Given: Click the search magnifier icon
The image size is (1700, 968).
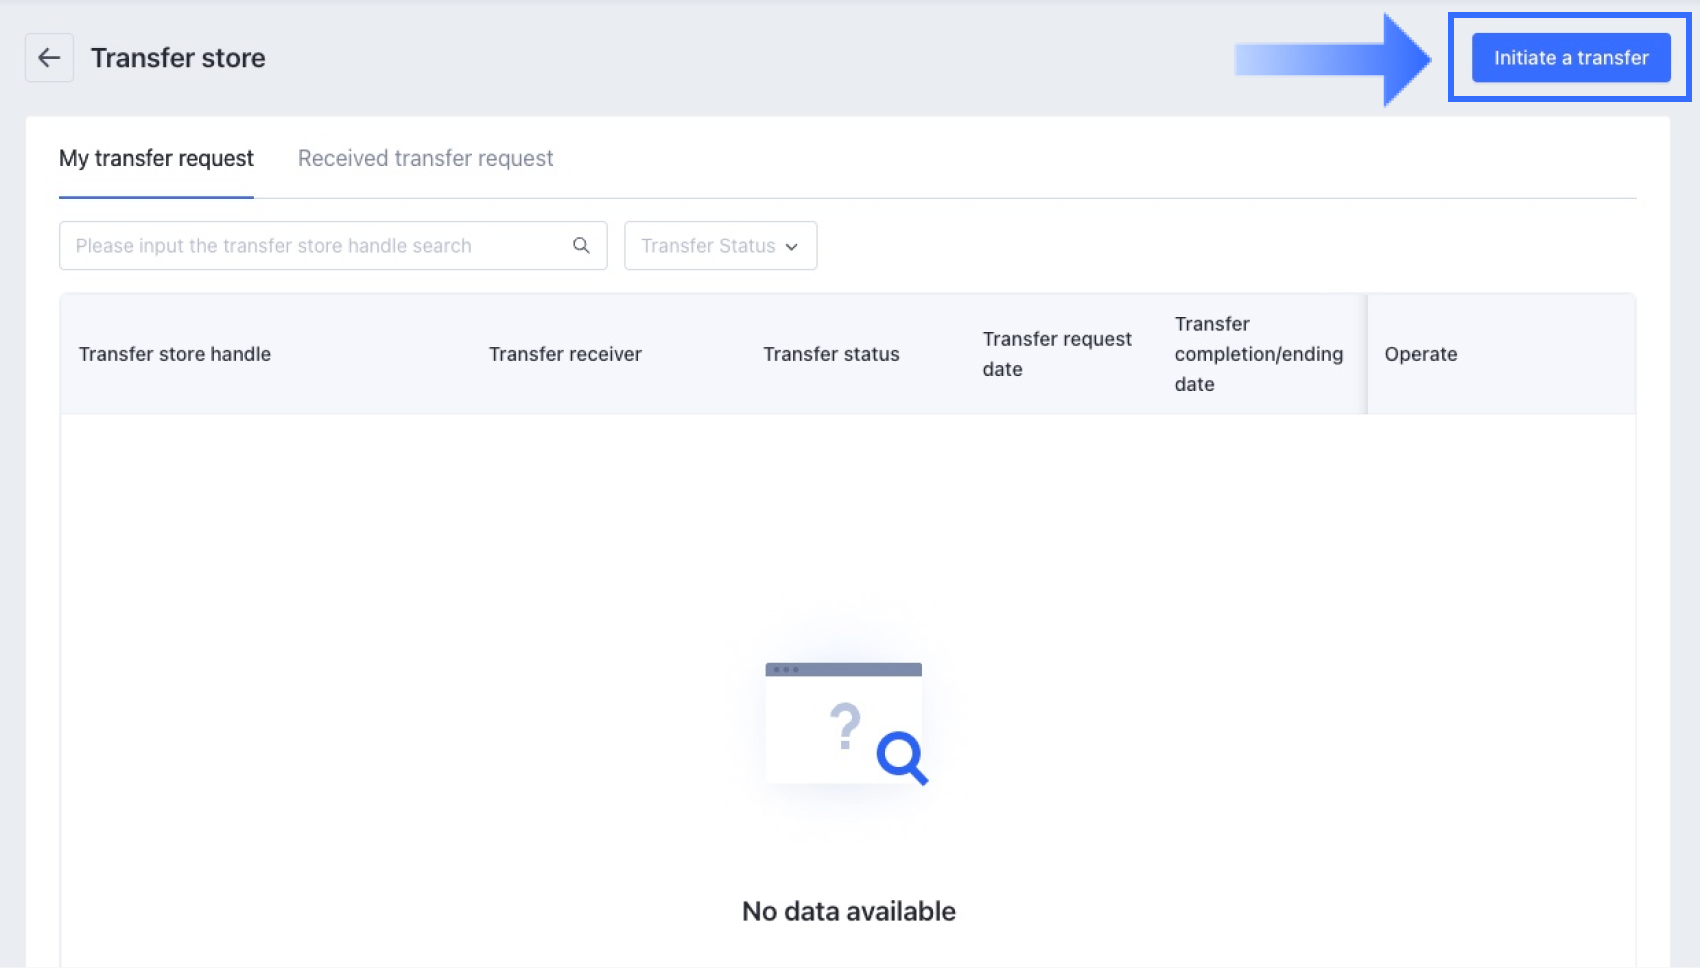Looking at the screenshot, I should click(581, 245).
